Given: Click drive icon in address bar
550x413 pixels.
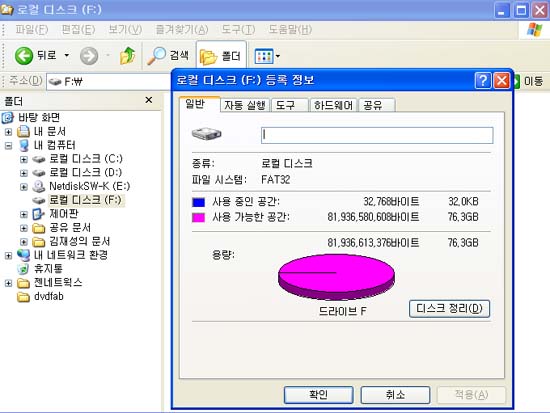Looking at the screenshot, I should click(x=55, y=82).
